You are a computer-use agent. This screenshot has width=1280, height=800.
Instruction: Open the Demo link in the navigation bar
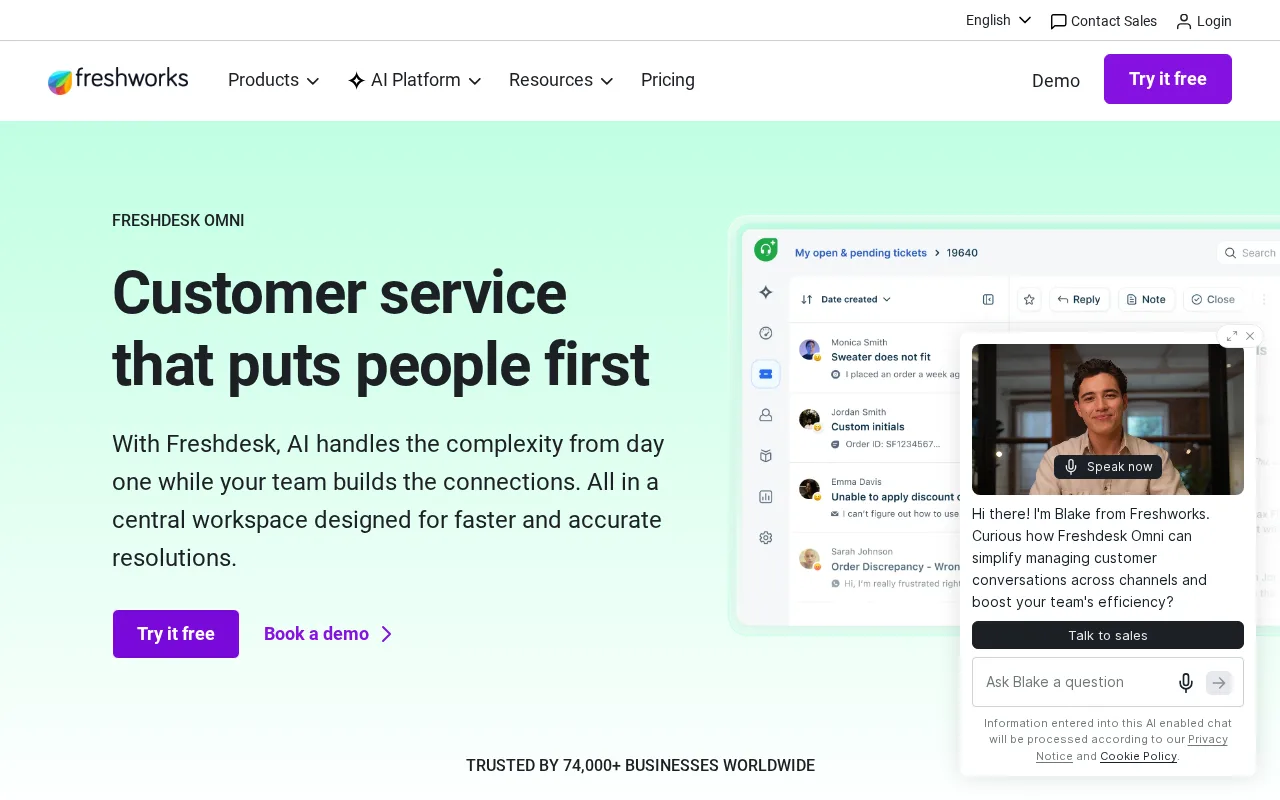point(1056,81)
